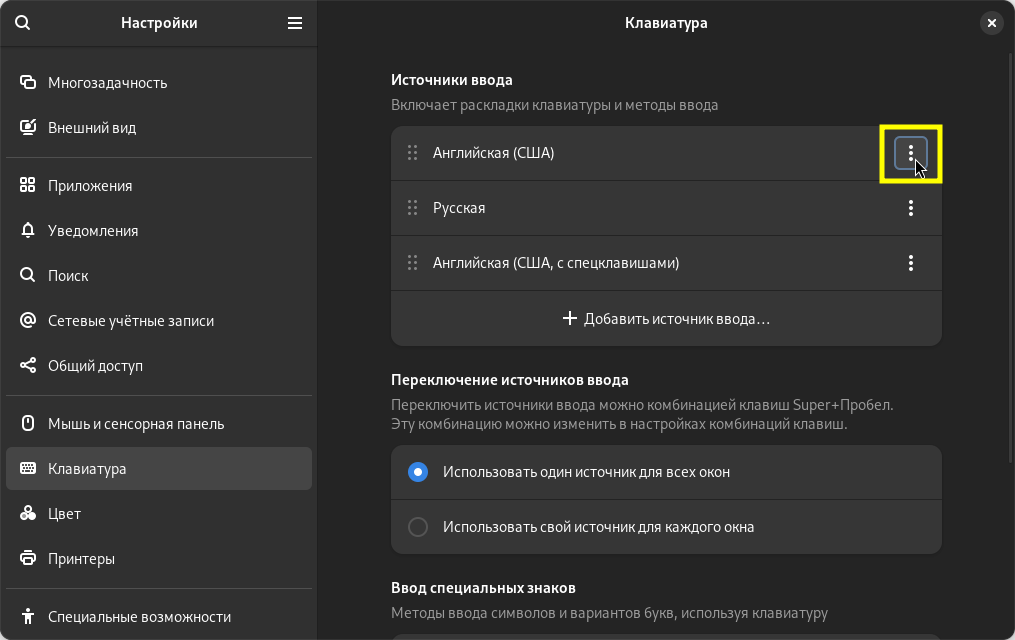The image size is (1015, 640).
Task: Open three-dot menu for Русская layout
Action: pyautogui.click(x=910, y=208)
